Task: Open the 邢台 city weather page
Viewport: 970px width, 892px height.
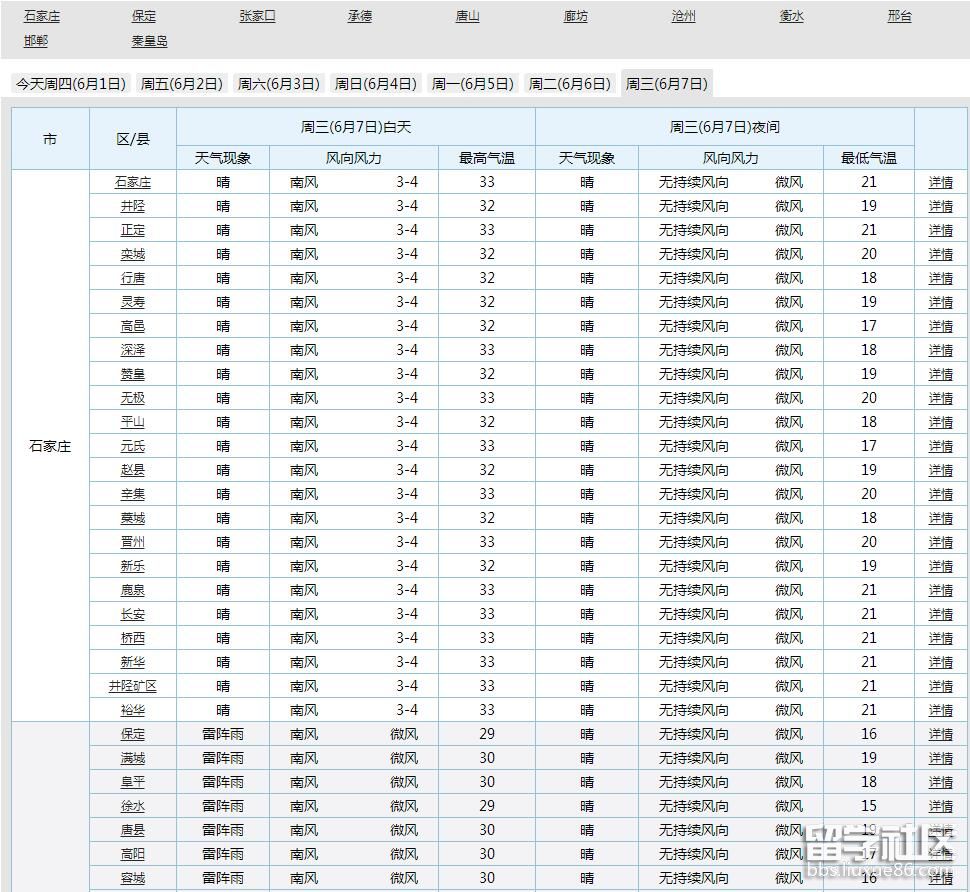Action: tap(898, 17)
